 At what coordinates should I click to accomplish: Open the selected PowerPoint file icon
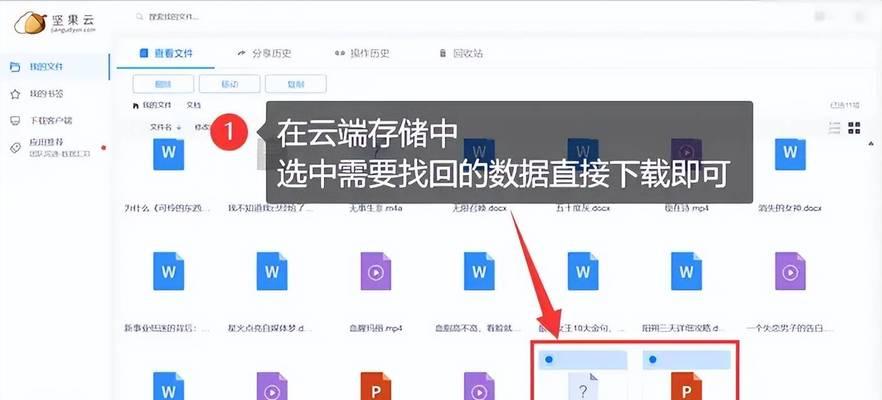(x=686, y=386)
